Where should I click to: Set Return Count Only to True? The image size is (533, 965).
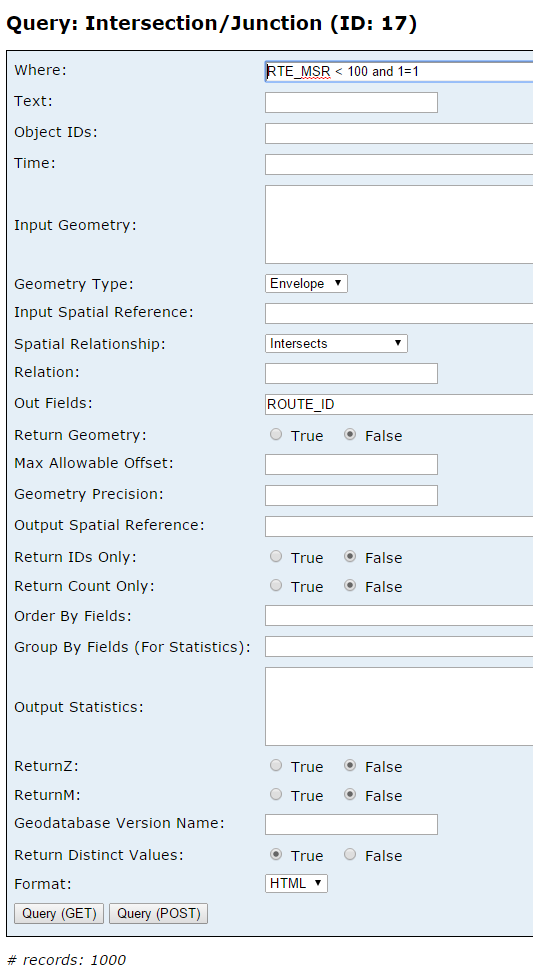[x=276, y=585]
